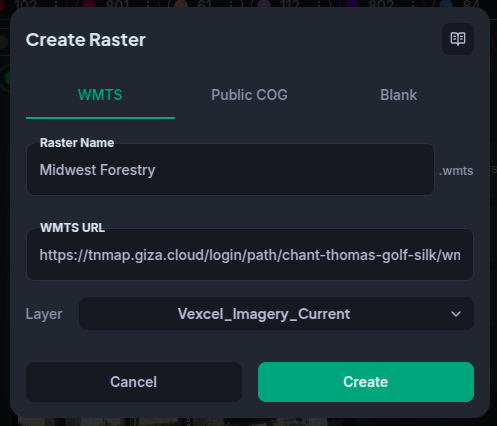Open the documentation book icon

tap(458, 39)
